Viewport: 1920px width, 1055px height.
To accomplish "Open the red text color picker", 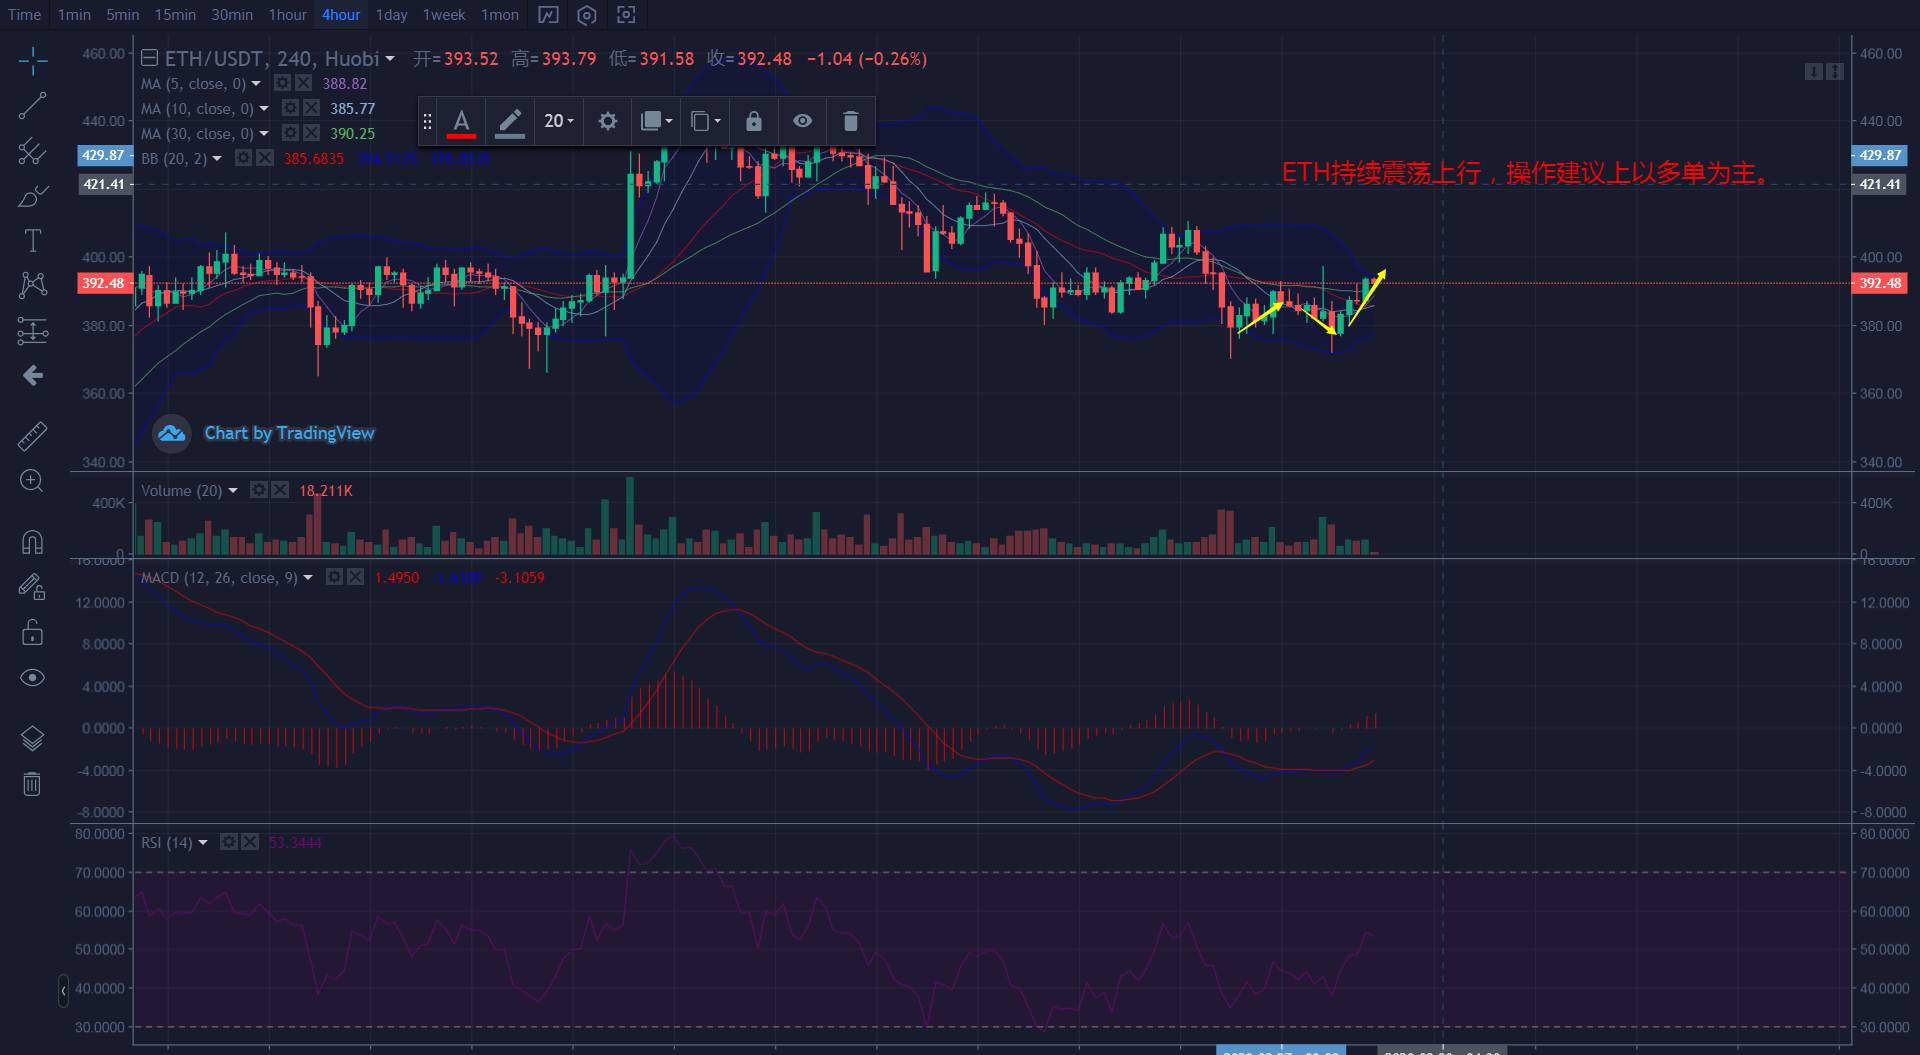I will (461, 121).
